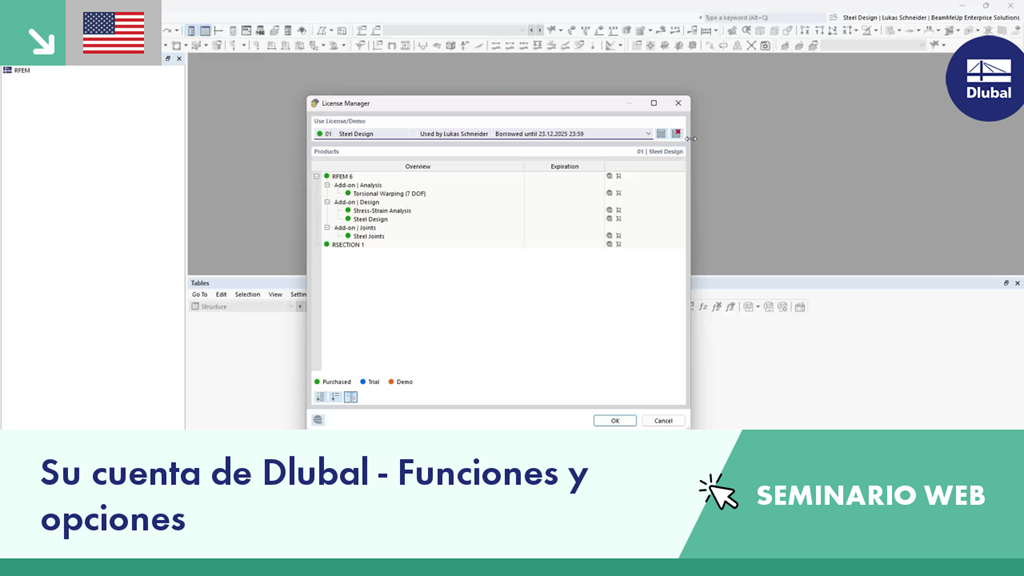This screenshot has height=576, width=1024.
Task: Open the Go To menu in Tables
Action: click(x=199, y=295)
